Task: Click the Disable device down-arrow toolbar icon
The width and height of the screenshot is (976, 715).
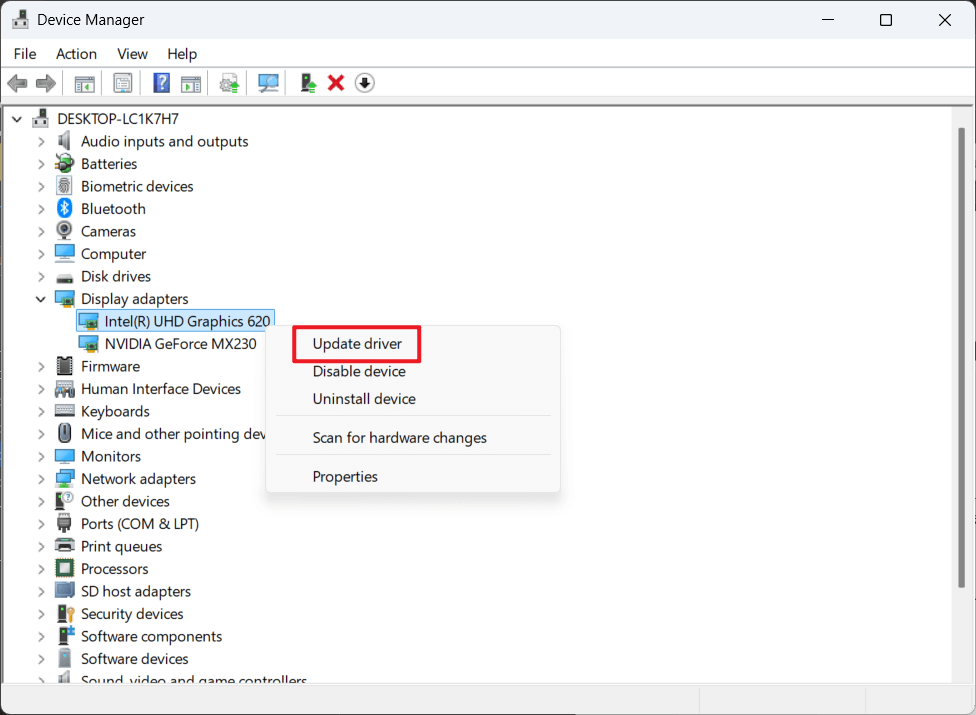Action: point(364,82)
